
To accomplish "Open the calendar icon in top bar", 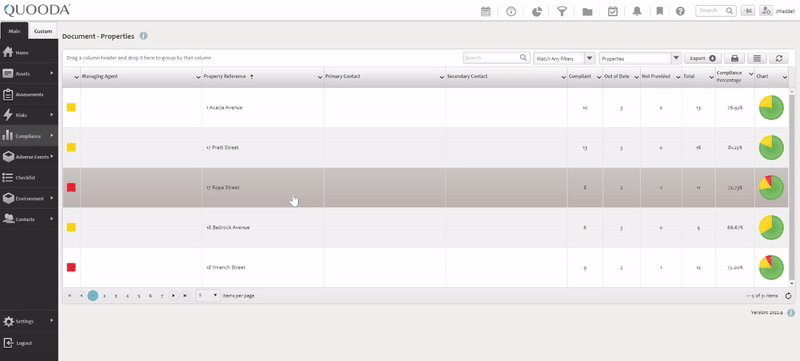I will coord(486,11).
